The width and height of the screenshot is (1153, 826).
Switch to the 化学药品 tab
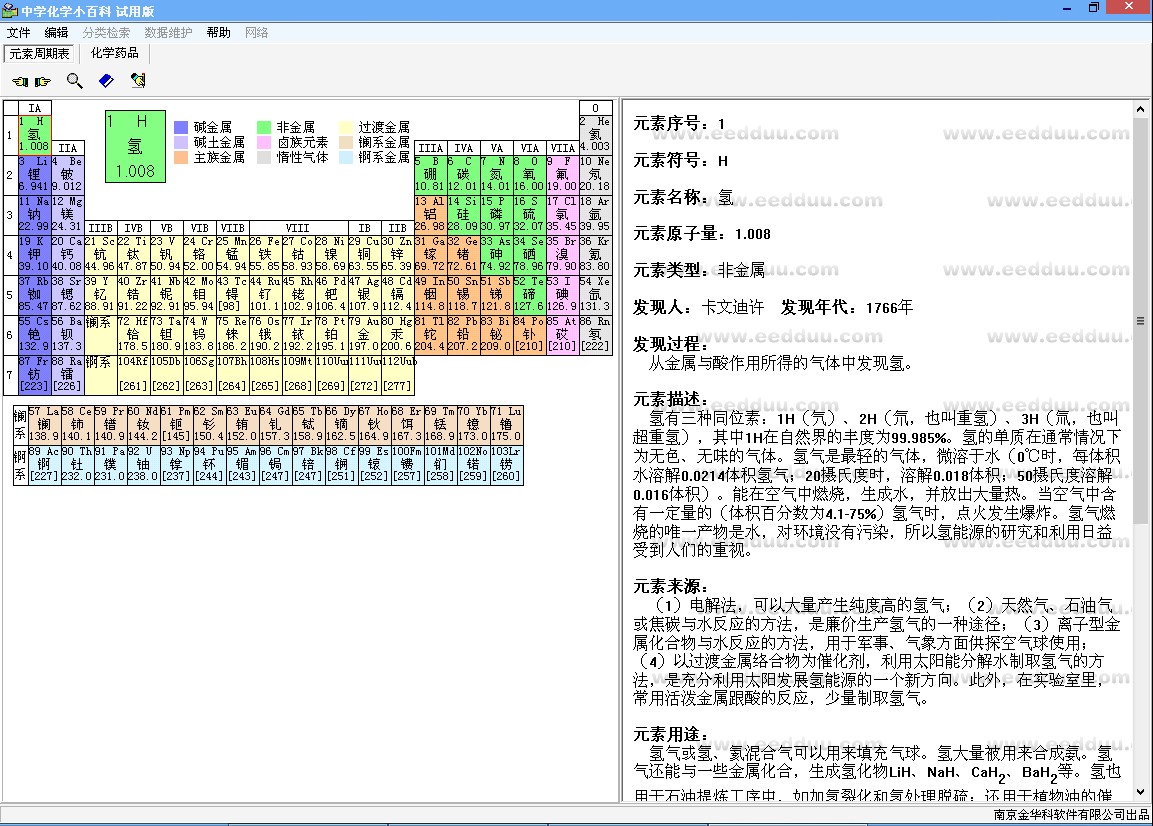pyautogui.click(x=114, y=53)
